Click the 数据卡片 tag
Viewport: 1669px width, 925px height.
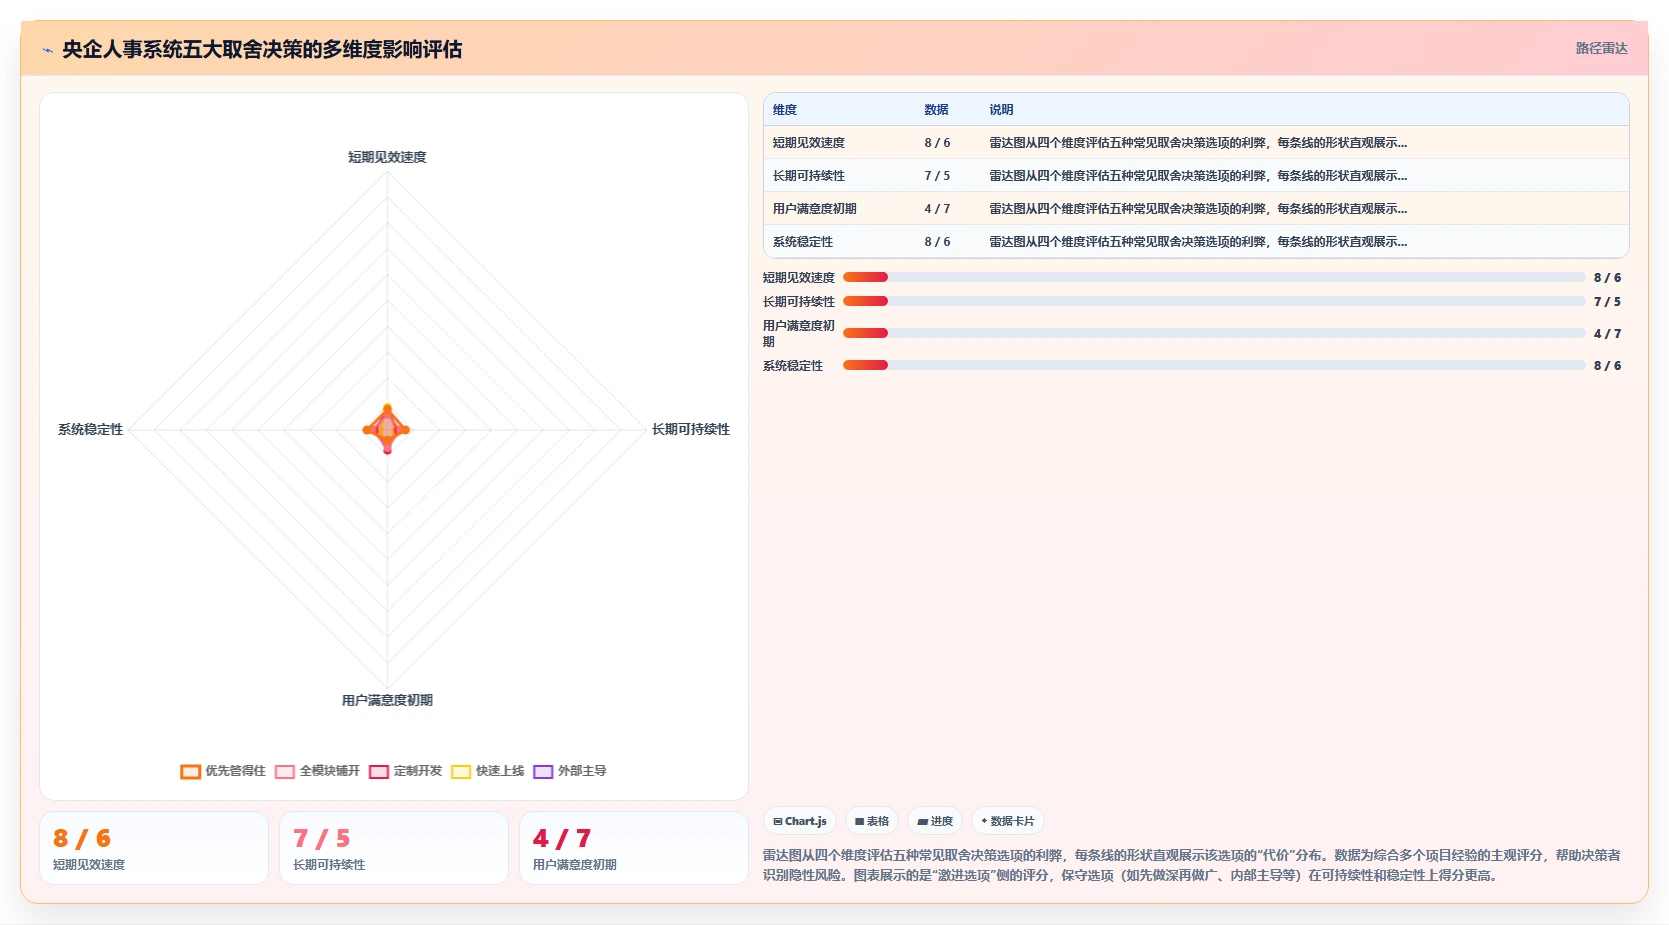[1008, 821]
